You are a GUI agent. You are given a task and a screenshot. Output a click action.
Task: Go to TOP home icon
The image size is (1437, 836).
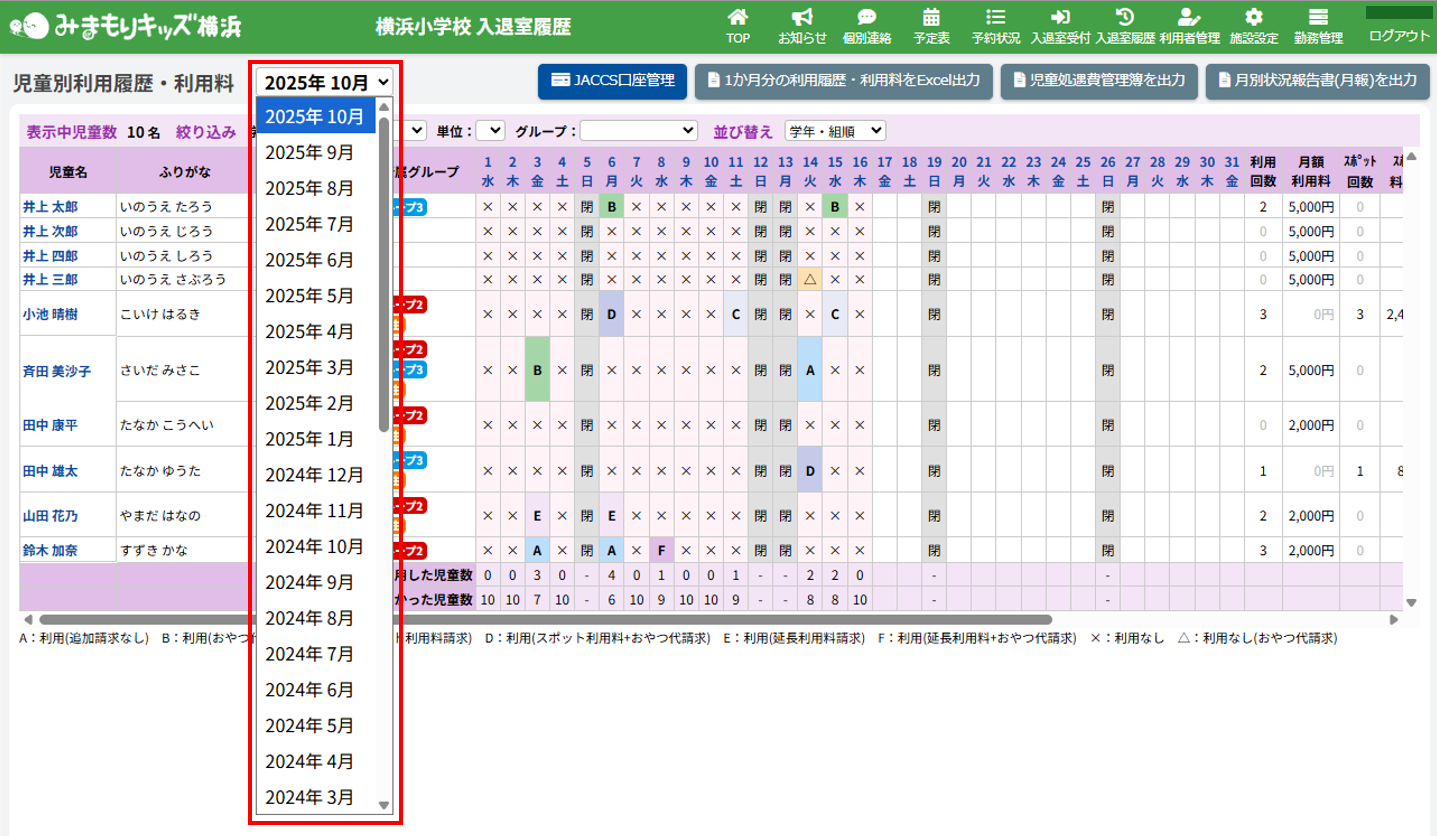(737, 18)
